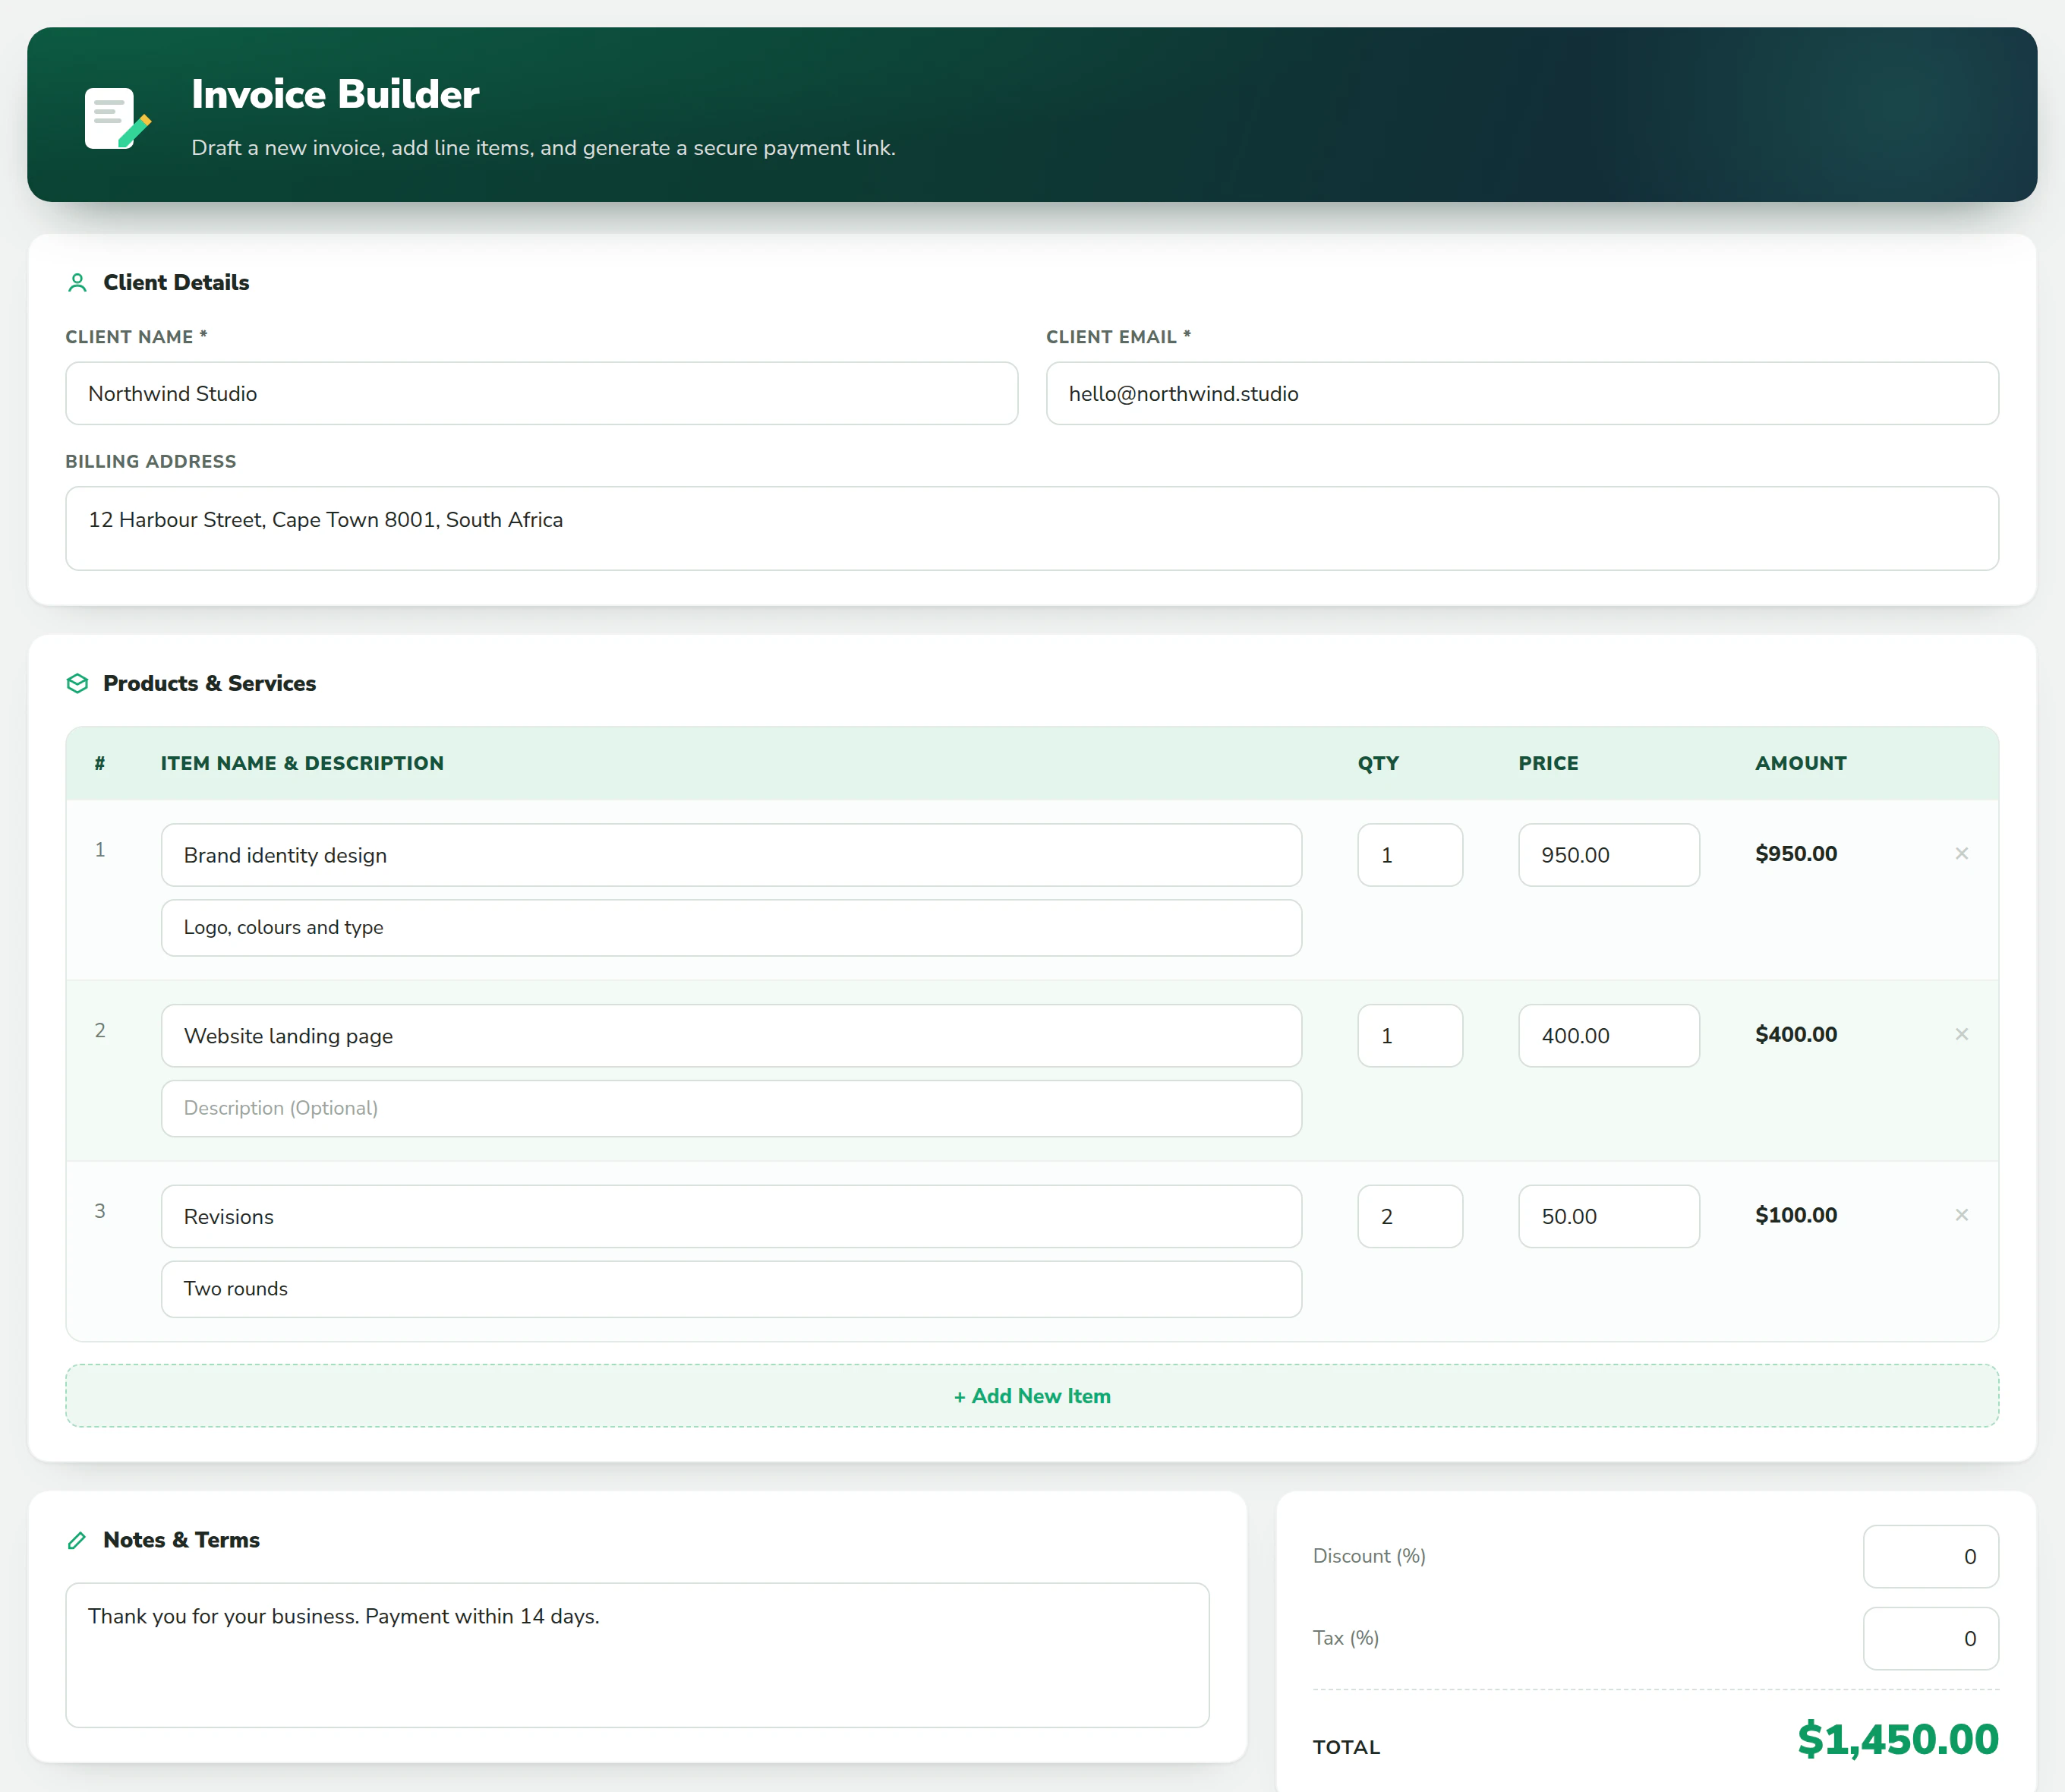Click the Notes & Terms pencil icon
Viewport: 2065px width, 1792px height.
77,1540
